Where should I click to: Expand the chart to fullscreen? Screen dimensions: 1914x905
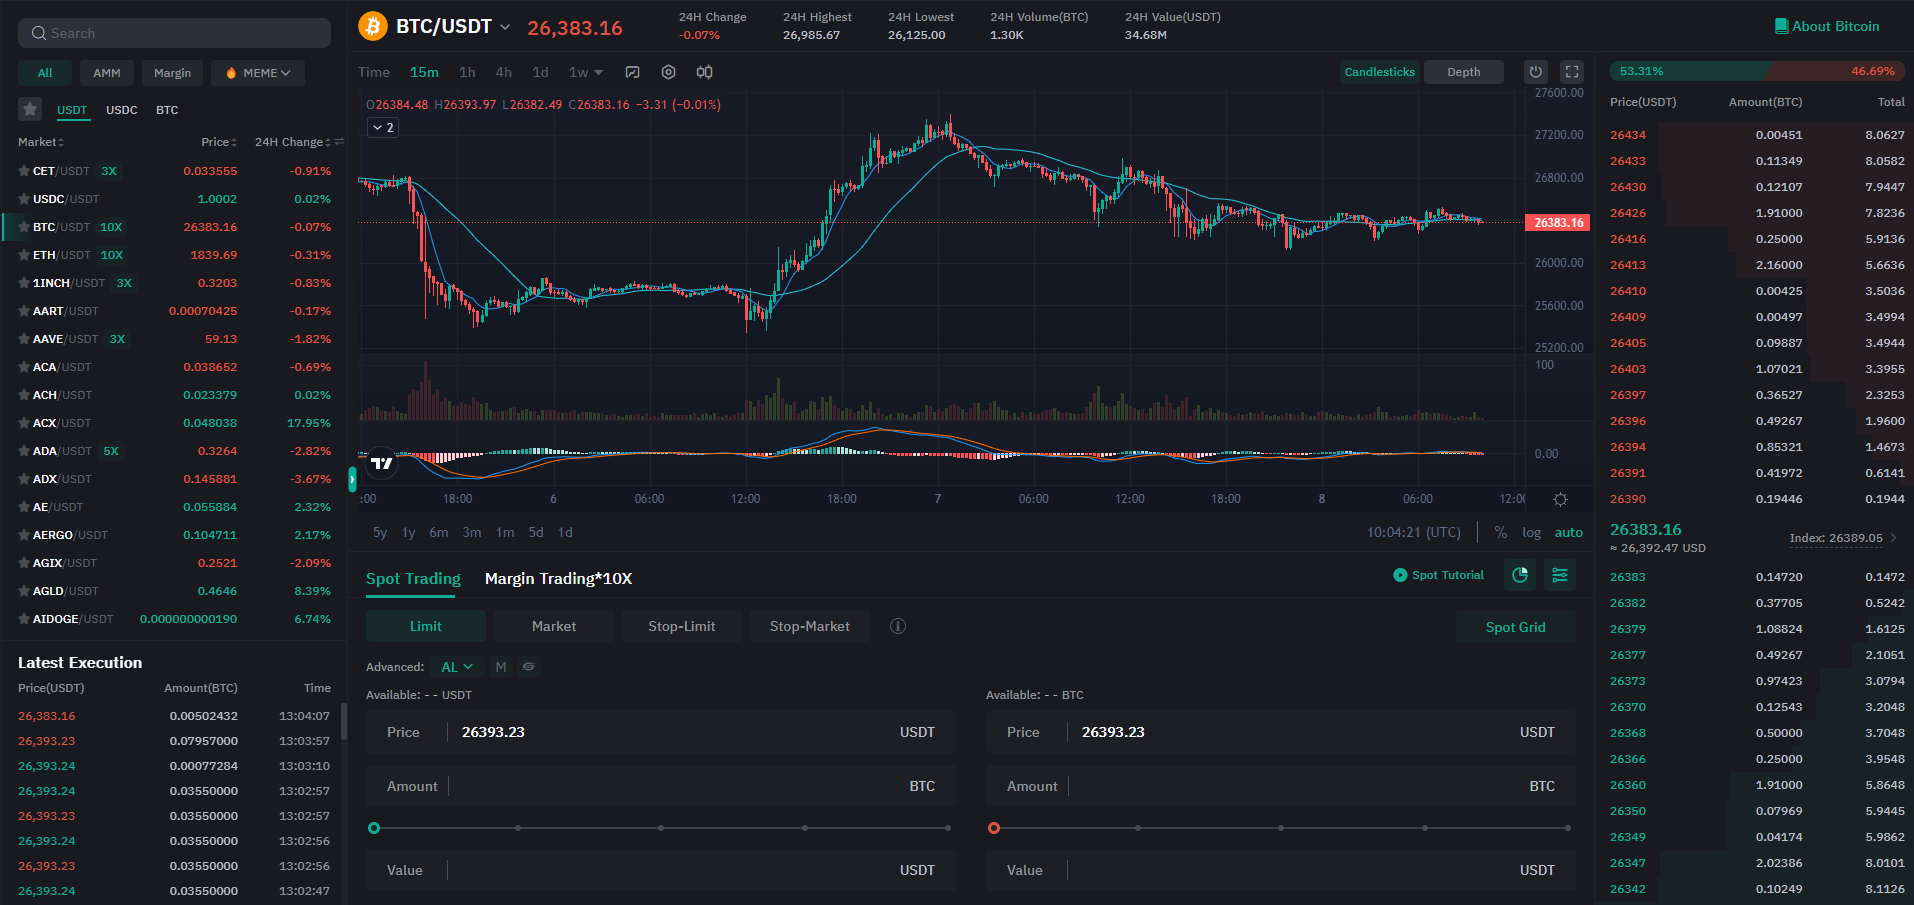1572,72
